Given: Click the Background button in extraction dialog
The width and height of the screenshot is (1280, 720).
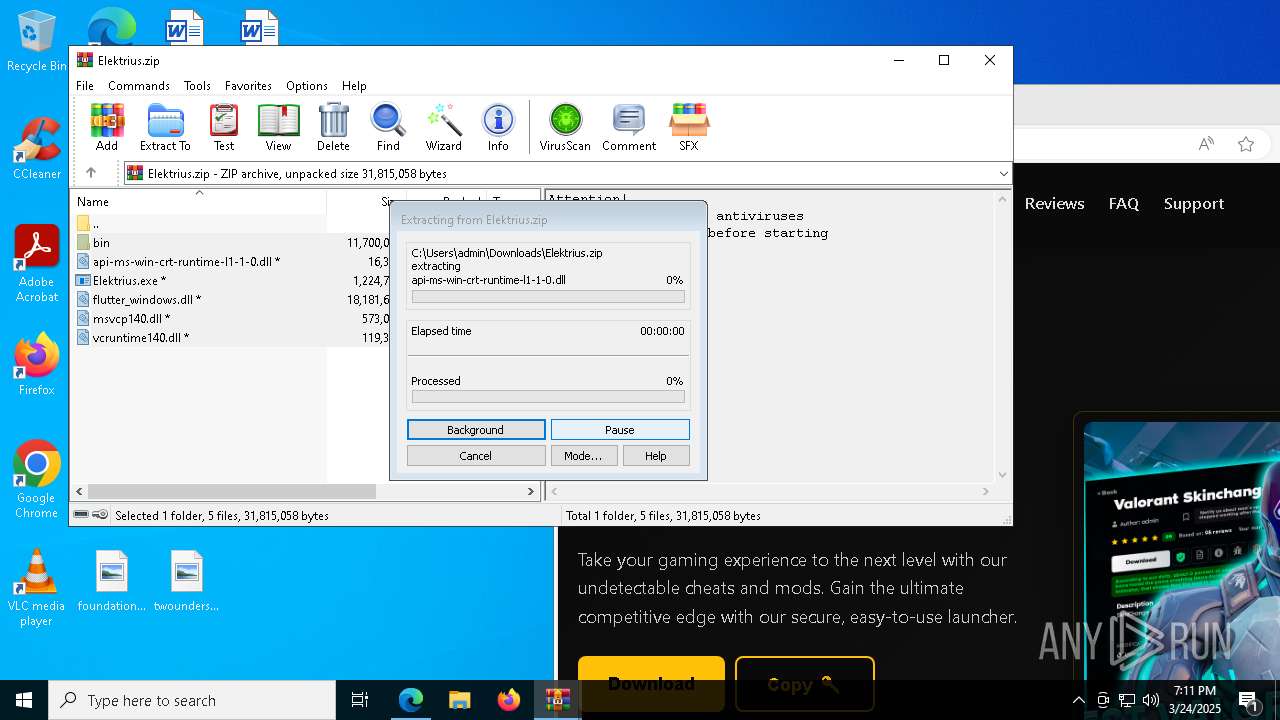Looking at the screenshot, I should tap(476, 430).
